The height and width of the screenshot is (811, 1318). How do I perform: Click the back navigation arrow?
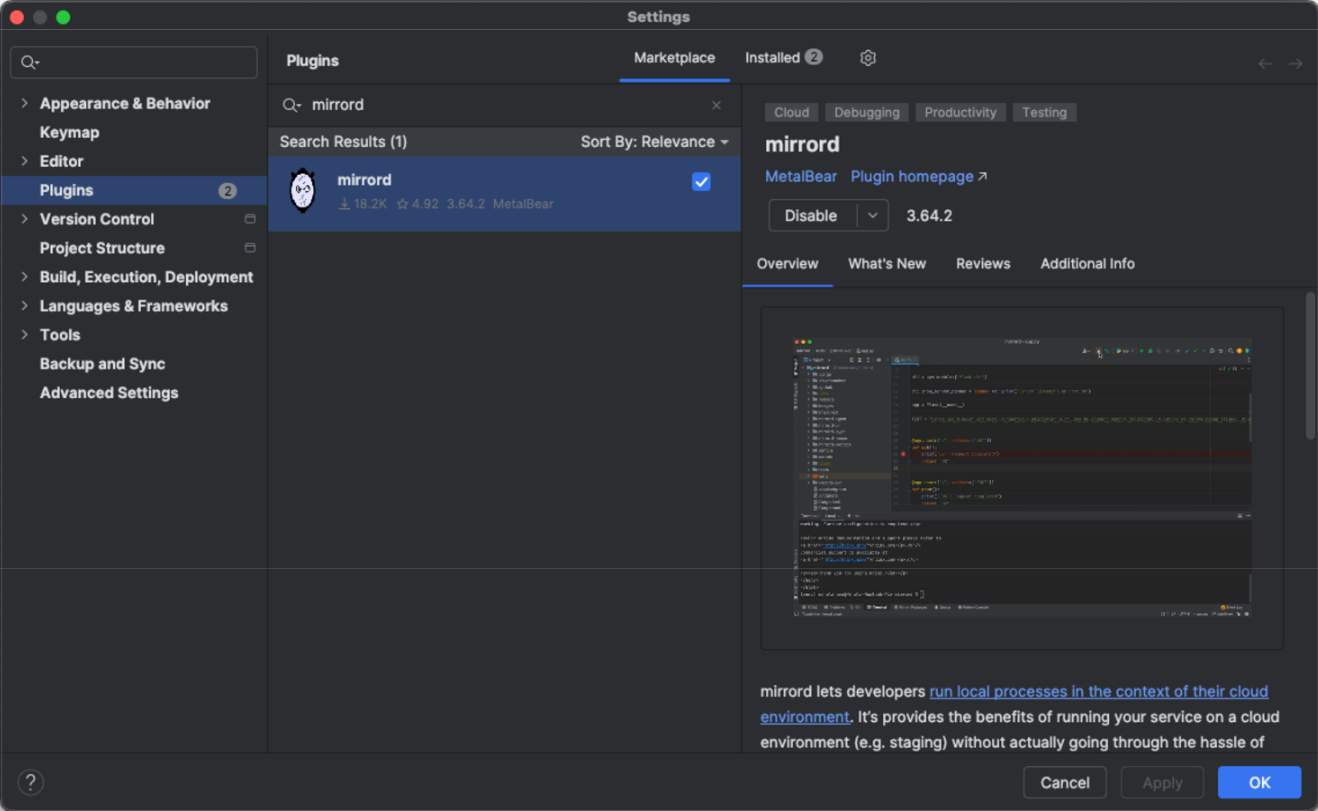pyautogui.click(x=1265, y=63)
